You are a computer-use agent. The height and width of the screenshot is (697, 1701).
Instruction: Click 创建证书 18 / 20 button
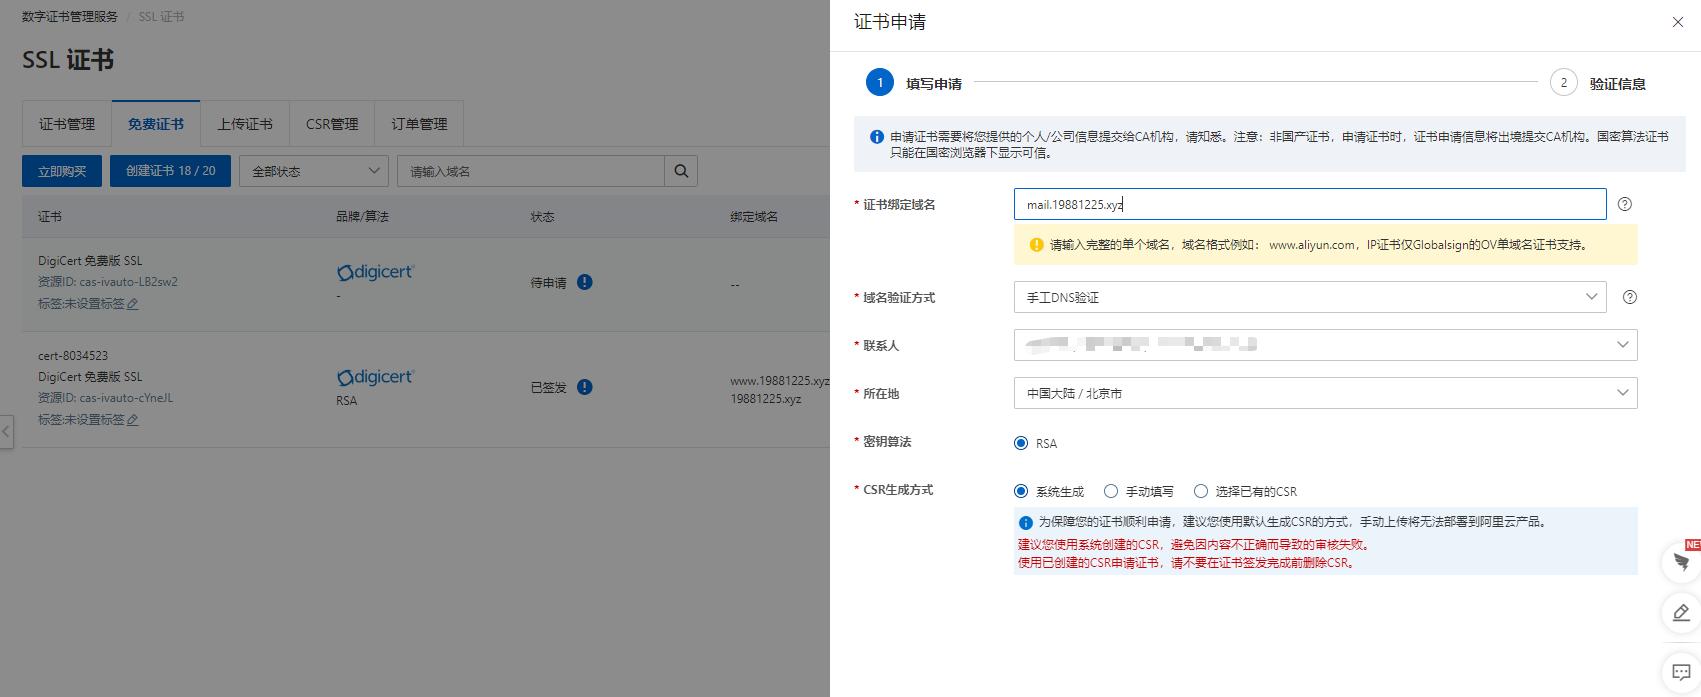(x=170, y=171)
